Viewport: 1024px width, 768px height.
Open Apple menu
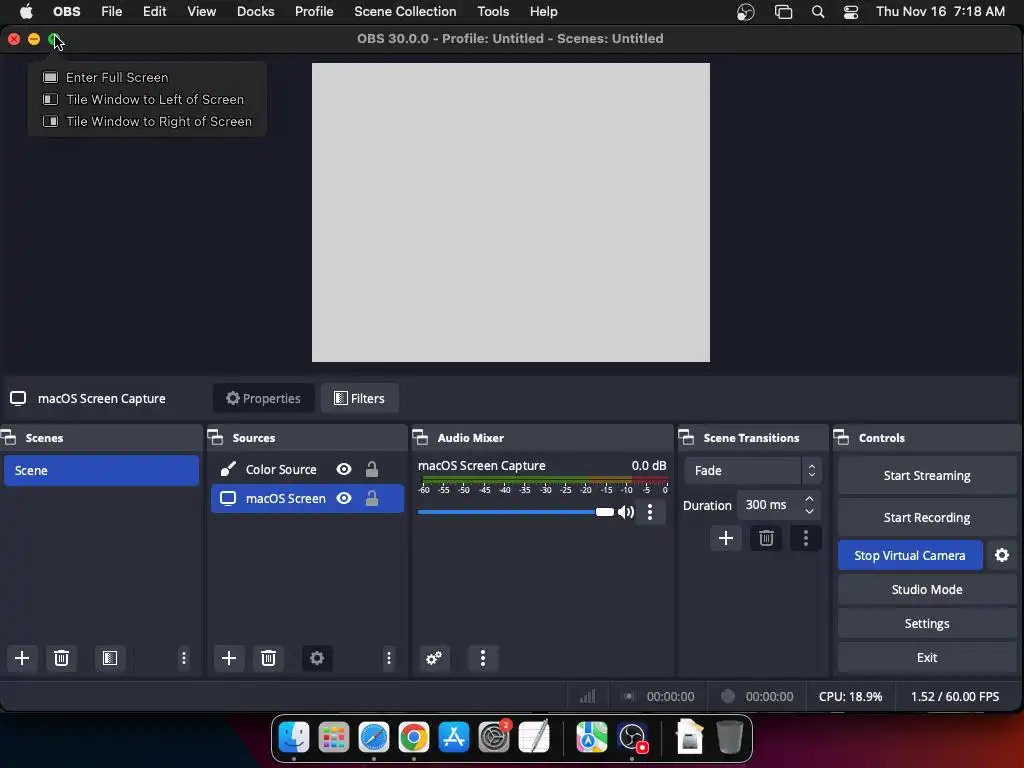(x=26, y=12)
